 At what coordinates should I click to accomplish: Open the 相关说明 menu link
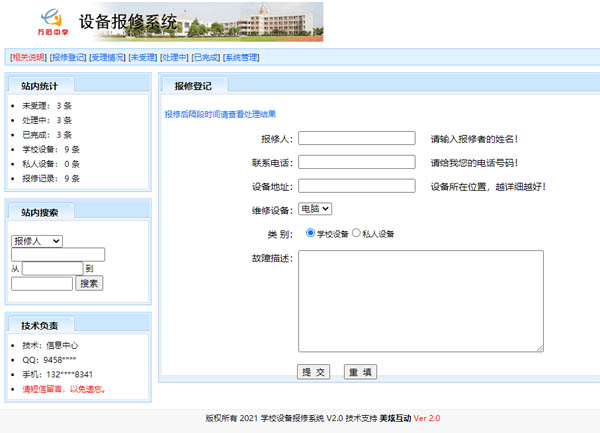coord(28,57)
